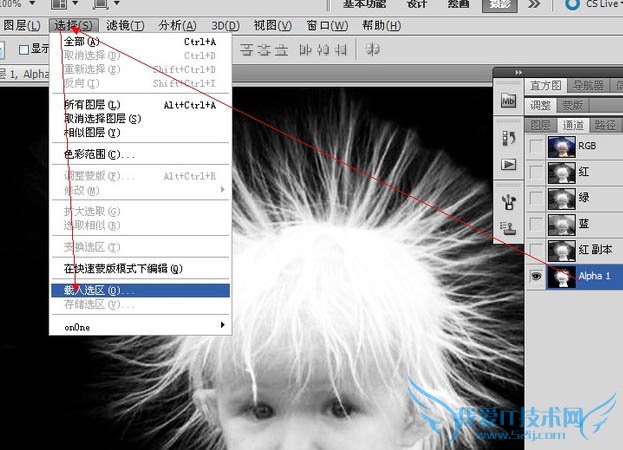Open the Mini Bridge panel icon
The width and height of the screenshot is (623, 450).
(508, 101)
